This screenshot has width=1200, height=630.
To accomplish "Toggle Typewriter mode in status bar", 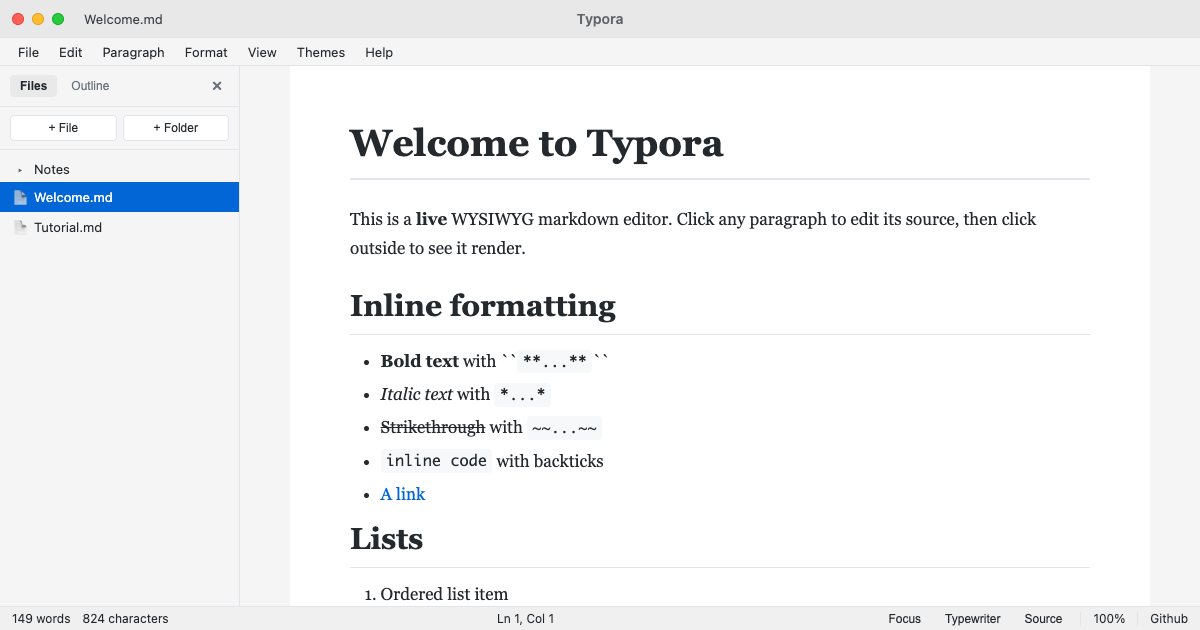I will [x=973, y=619].
